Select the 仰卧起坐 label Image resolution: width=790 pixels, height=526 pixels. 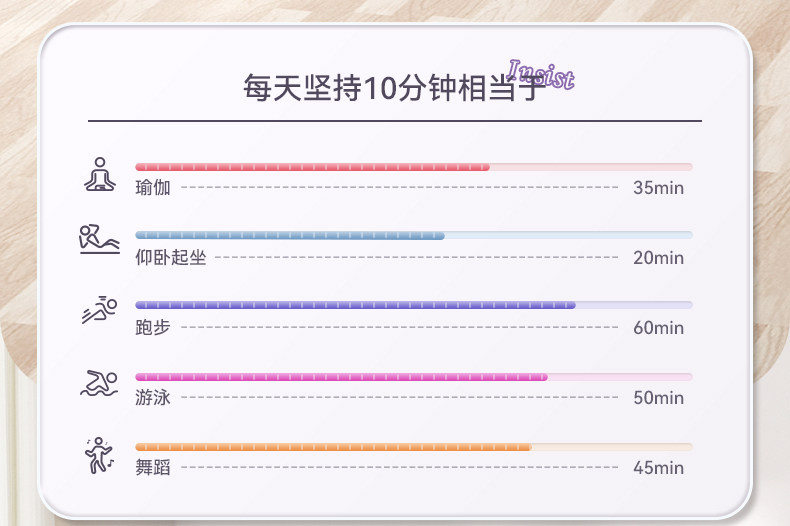tap(170, 257)
